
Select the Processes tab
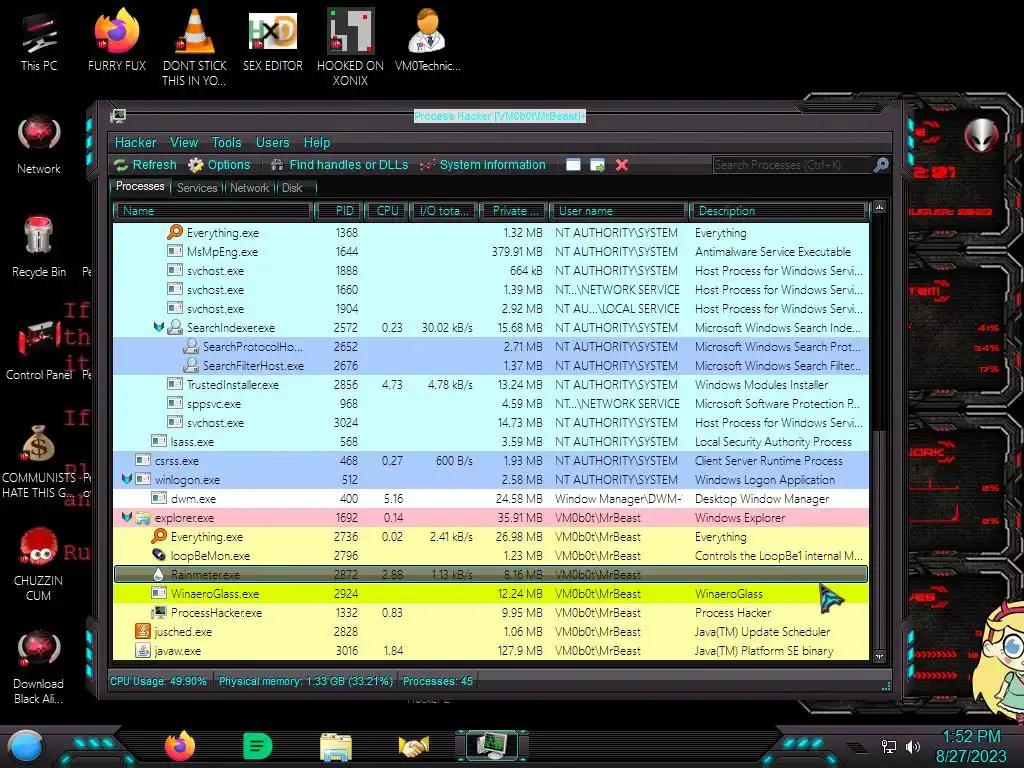click(140, 187)
